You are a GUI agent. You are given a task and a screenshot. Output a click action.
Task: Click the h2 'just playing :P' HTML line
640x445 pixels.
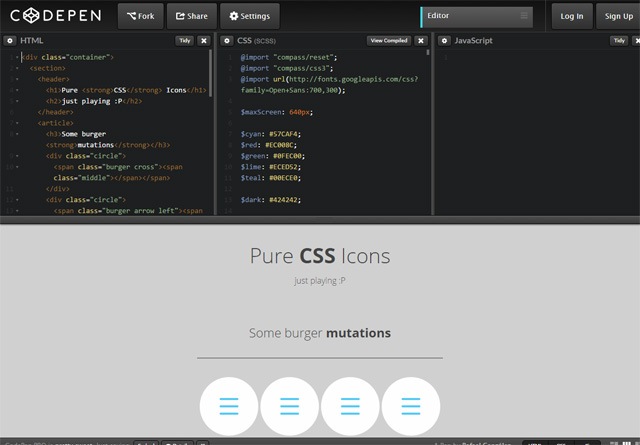pos(94,101)
